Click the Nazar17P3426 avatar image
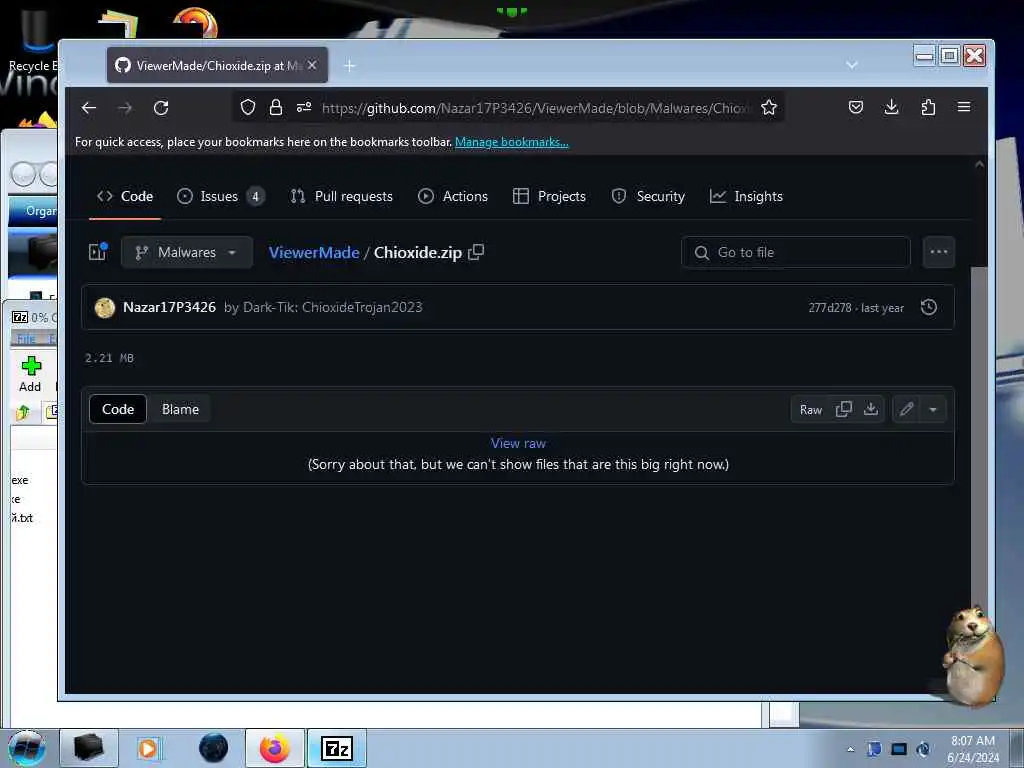This screenshot has width=1024, height=768. [x=104, y=308]
